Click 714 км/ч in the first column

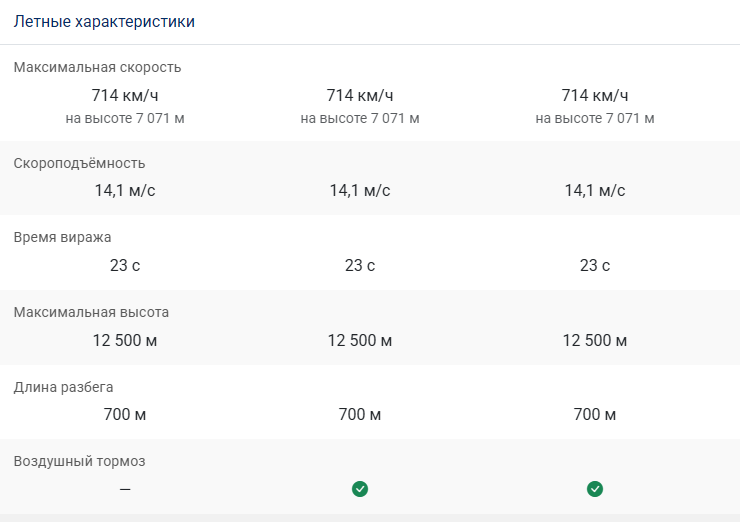[125, 95]
